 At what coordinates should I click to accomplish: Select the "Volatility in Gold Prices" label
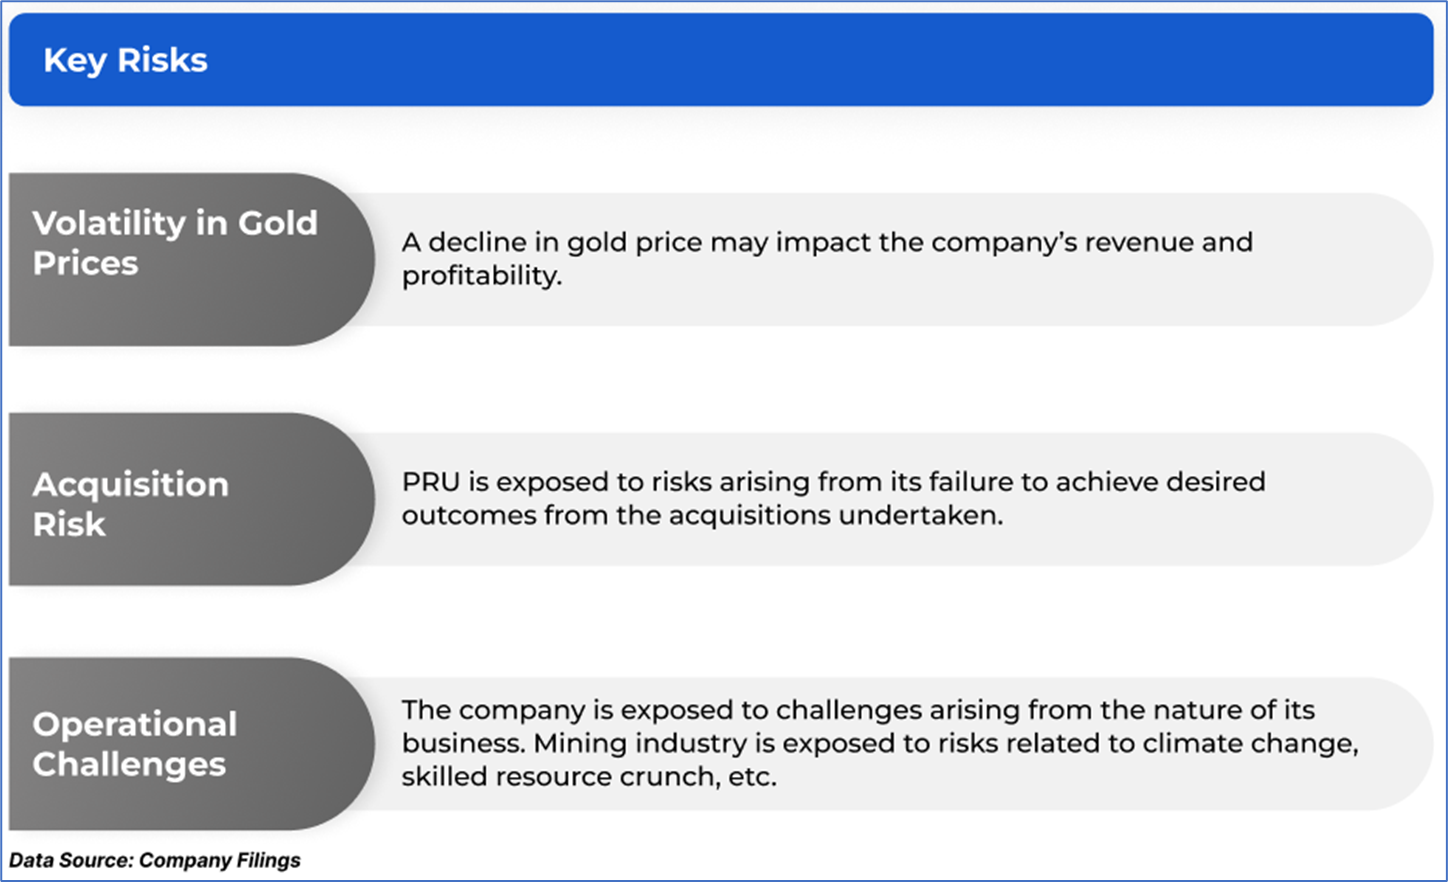[174, 243]
